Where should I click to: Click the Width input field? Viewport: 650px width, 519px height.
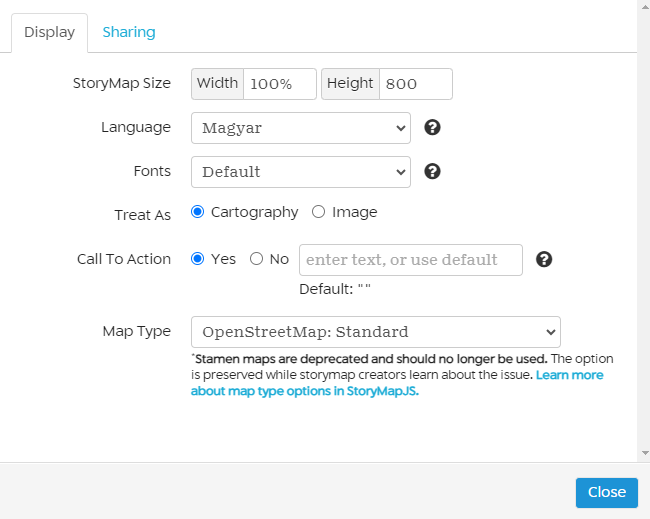coord(279,84)
